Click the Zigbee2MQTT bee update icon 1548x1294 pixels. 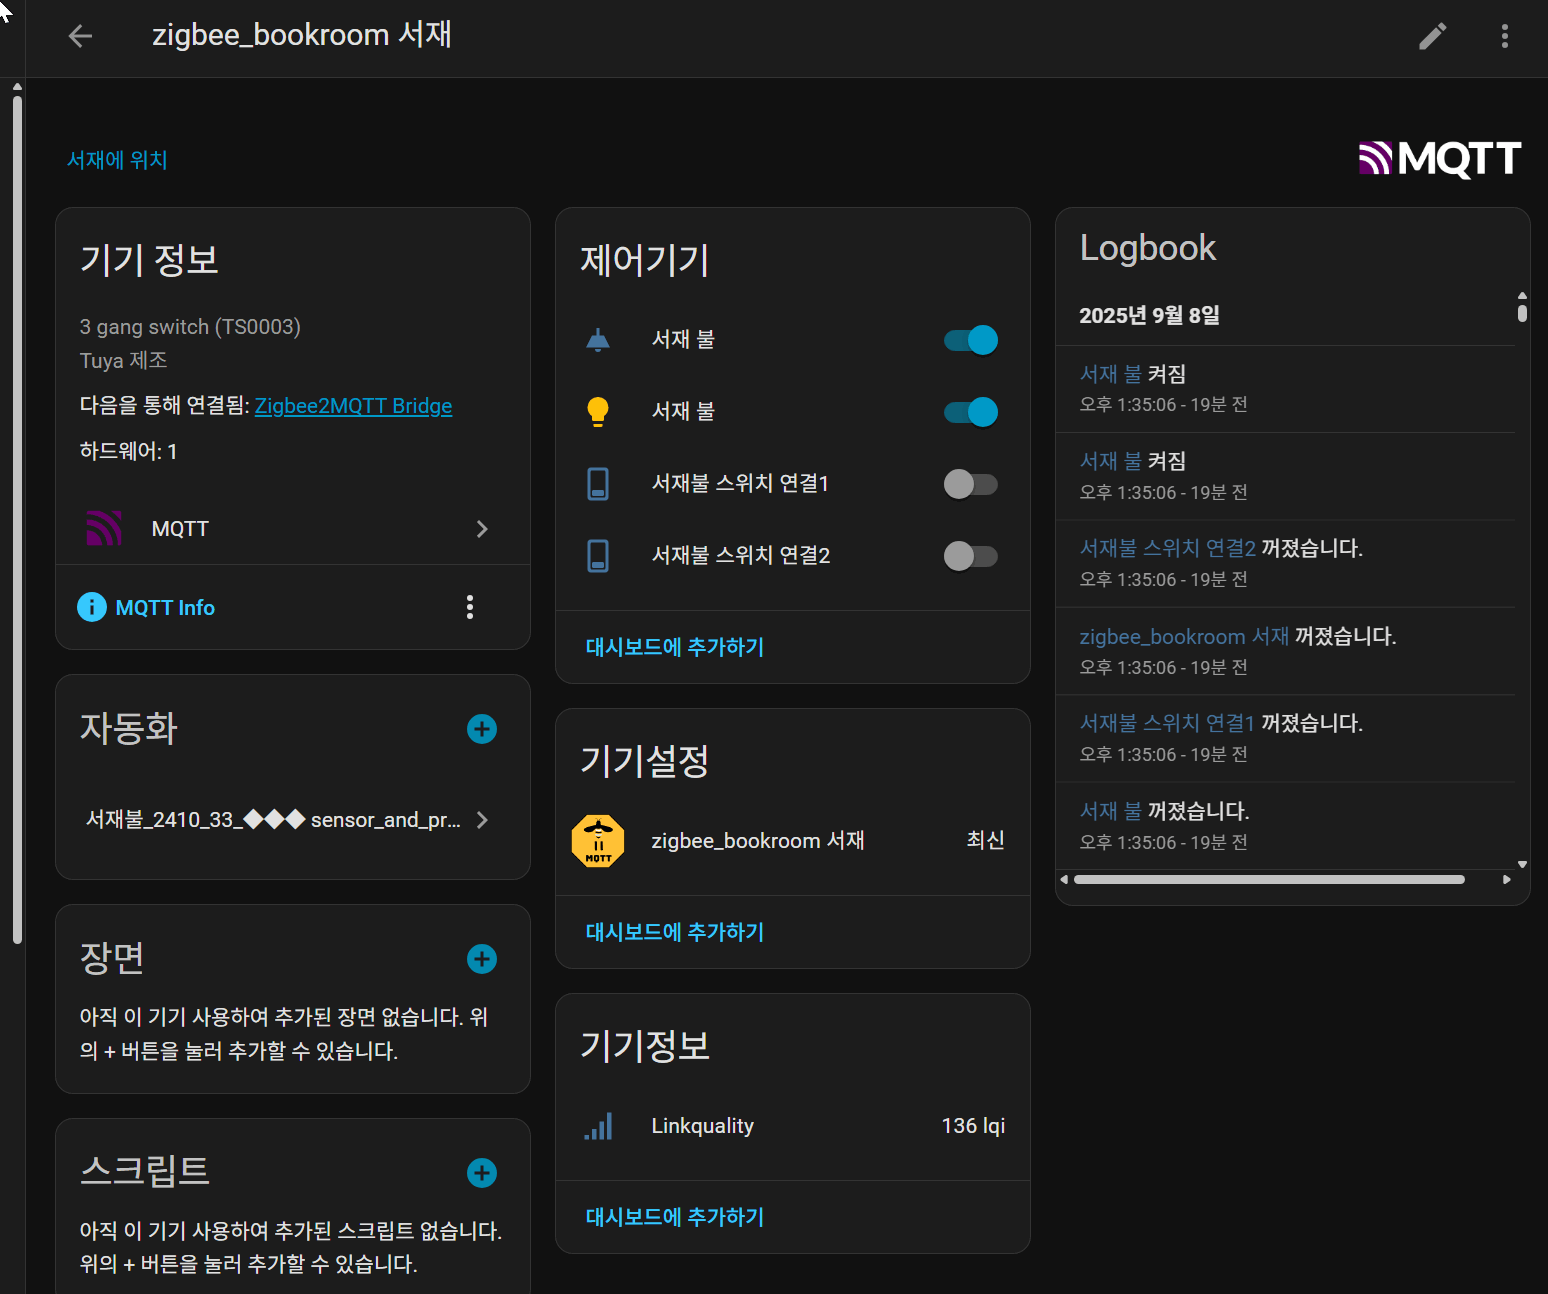point(598,841)
